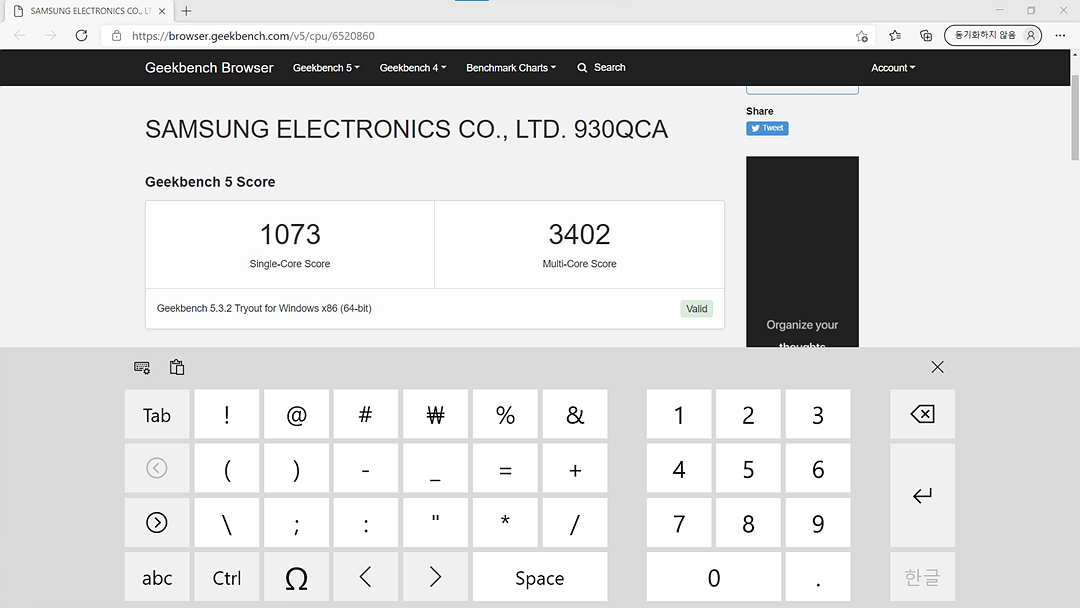
Task: Tap the # symbol key
Action: (x=366, y=414)
